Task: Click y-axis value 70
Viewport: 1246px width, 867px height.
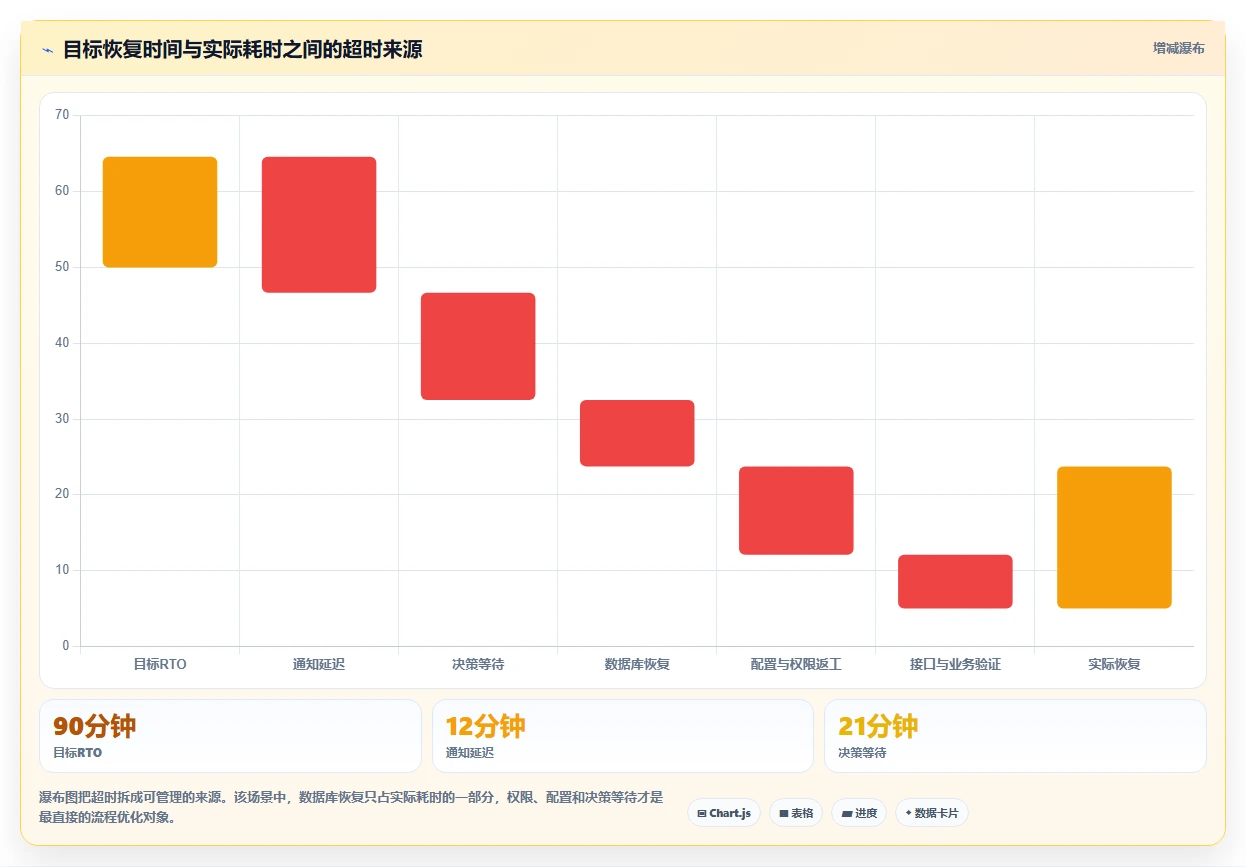Action: tap(62, 115)
